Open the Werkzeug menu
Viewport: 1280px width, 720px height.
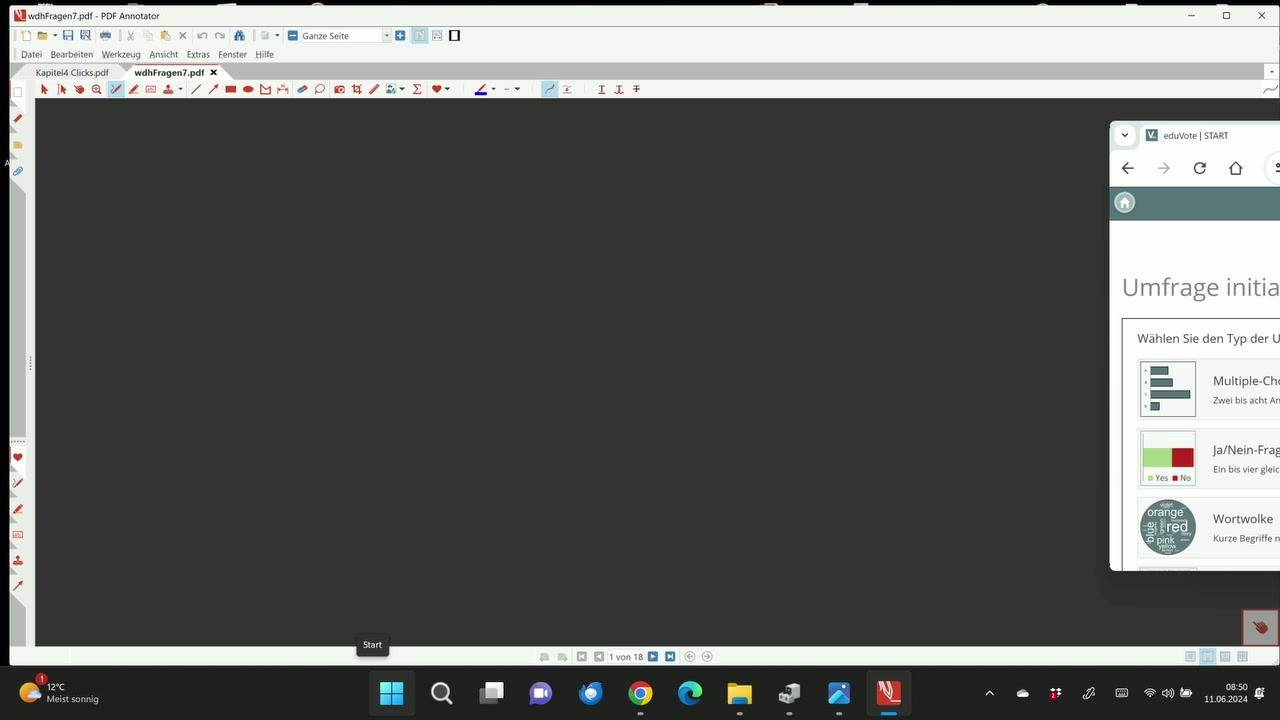click(121, 55)
